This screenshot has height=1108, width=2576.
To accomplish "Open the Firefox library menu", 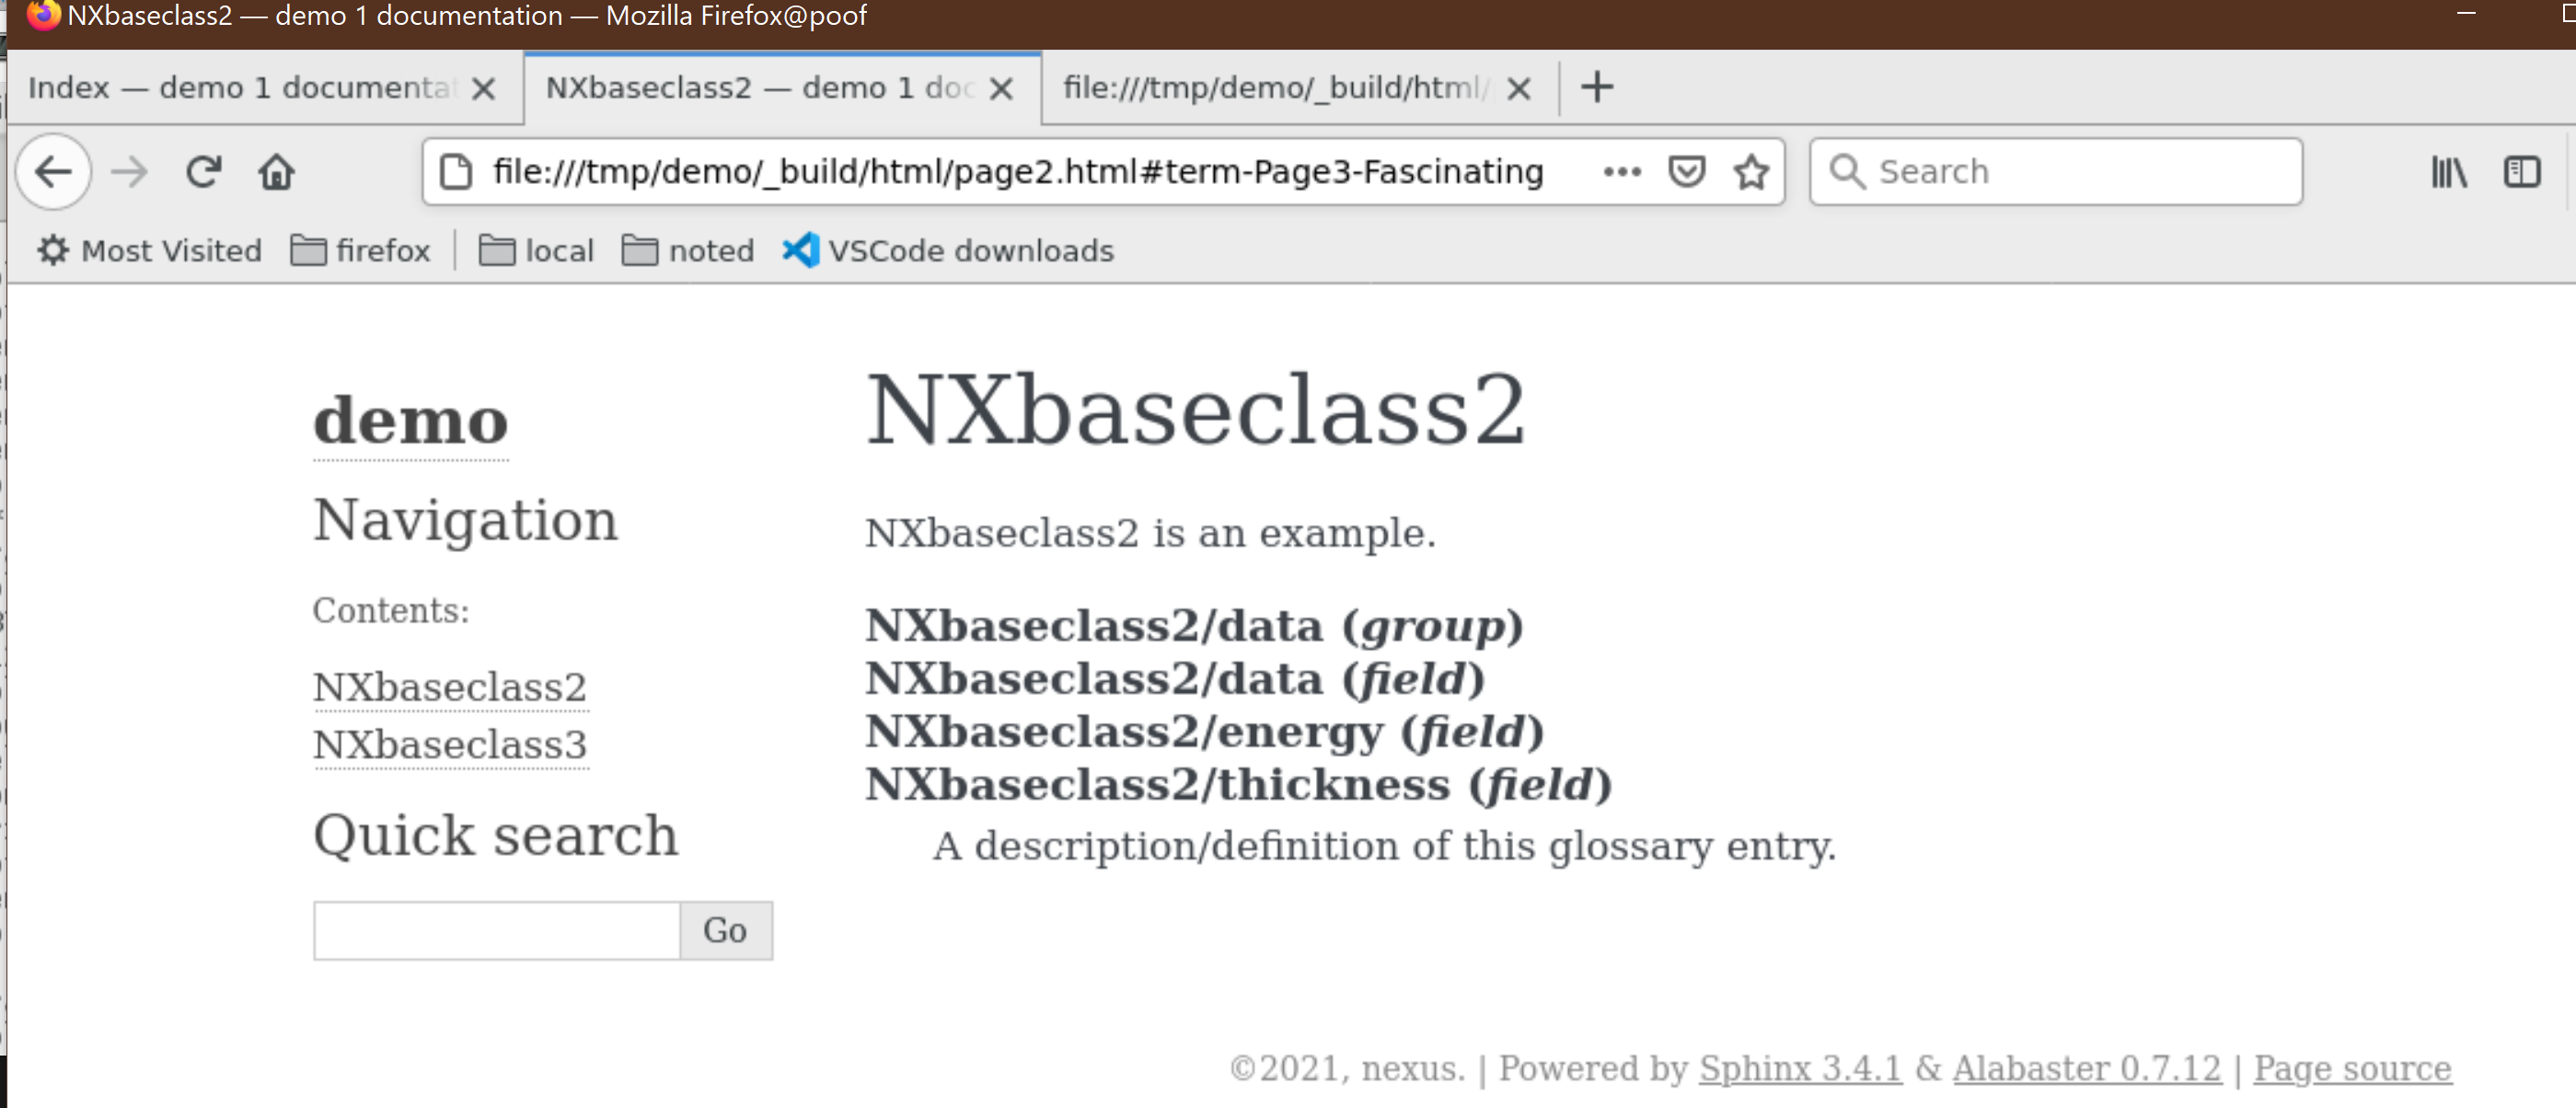I will 2449,171.
